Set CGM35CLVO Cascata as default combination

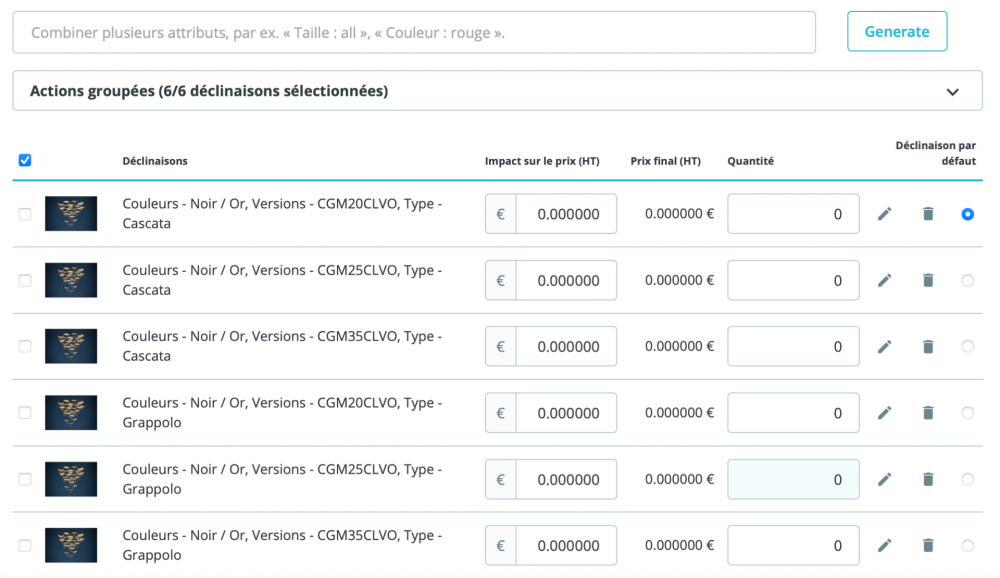click(967, 346)
